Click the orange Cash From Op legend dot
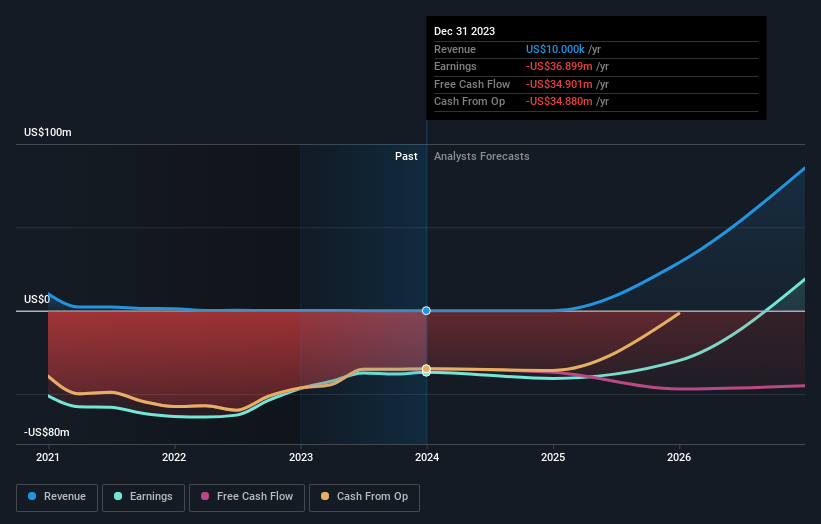The width and height of the screenshot is (821, 524). click(x=325, y=496)
